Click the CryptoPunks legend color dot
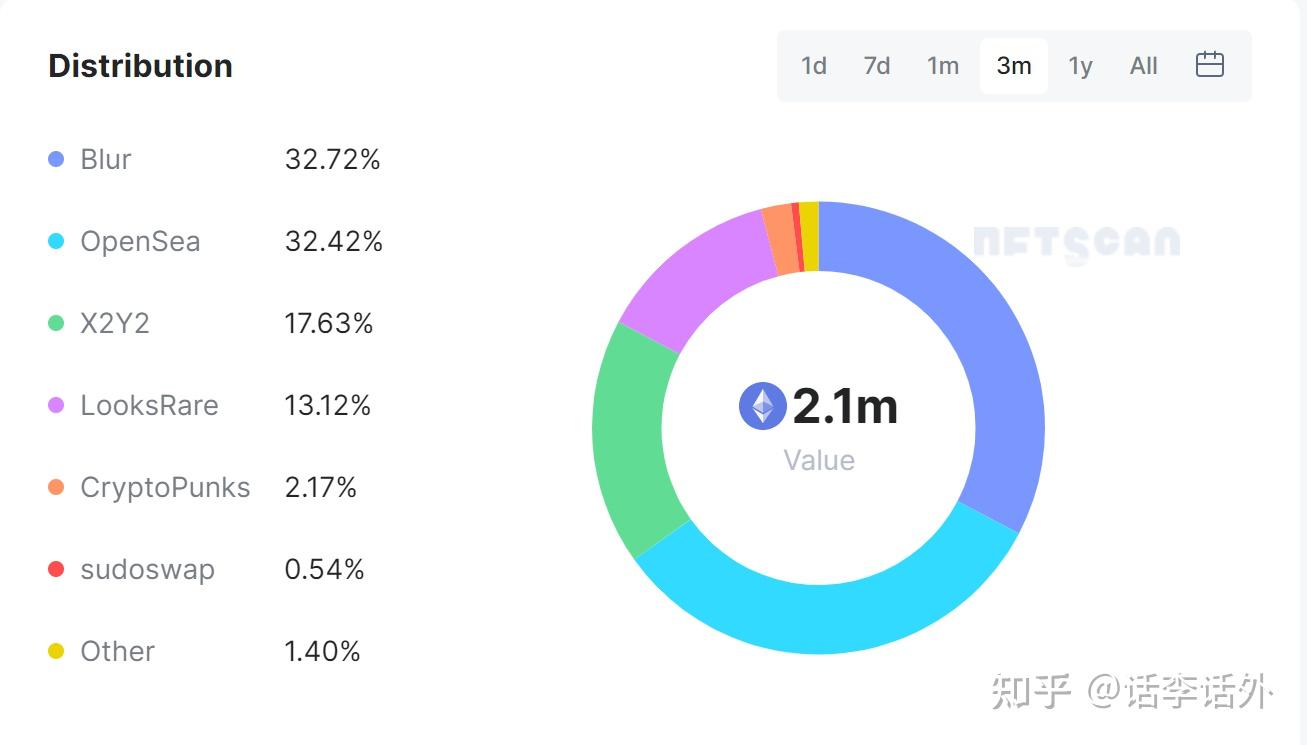Screen dimensions: 1307x745 point(56,487)
